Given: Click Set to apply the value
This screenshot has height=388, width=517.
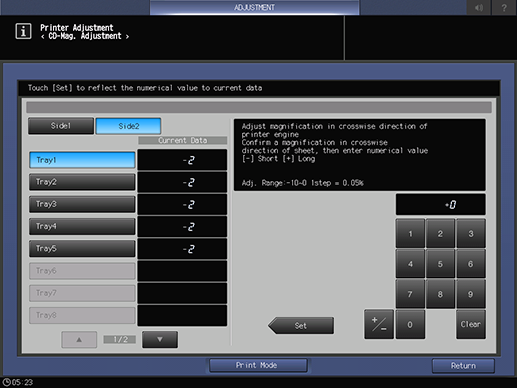Looking at the screenshot, I should coord(301,325).
